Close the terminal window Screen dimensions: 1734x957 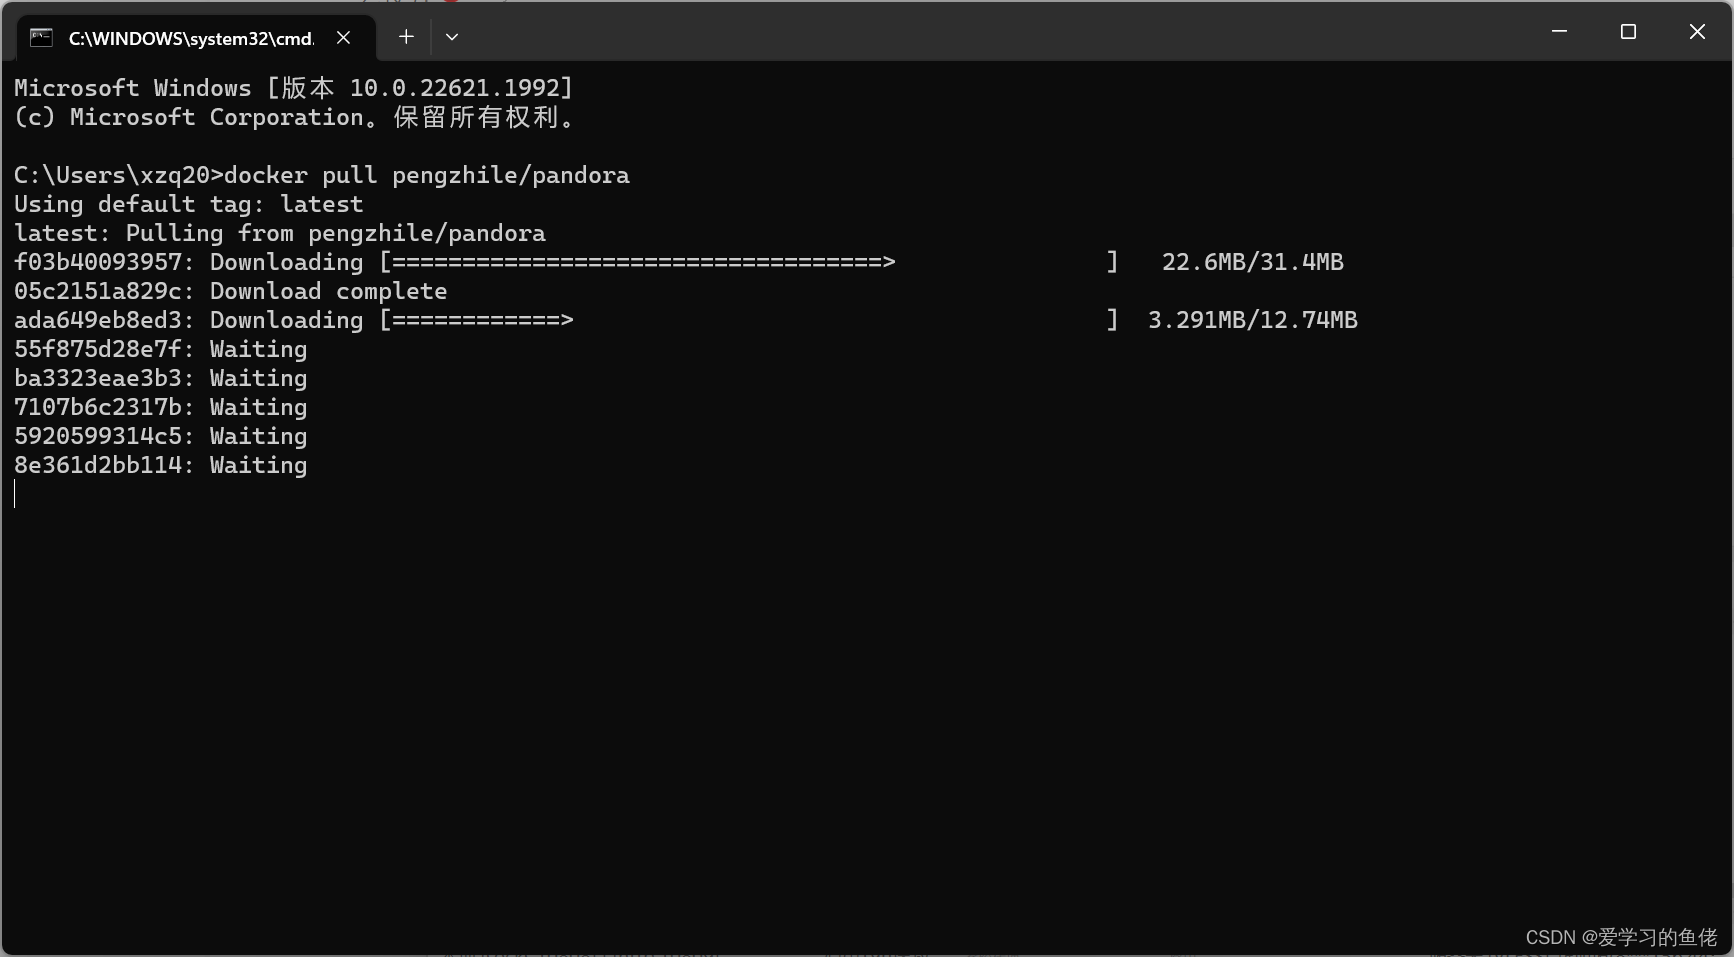(x=1697, y=32)
